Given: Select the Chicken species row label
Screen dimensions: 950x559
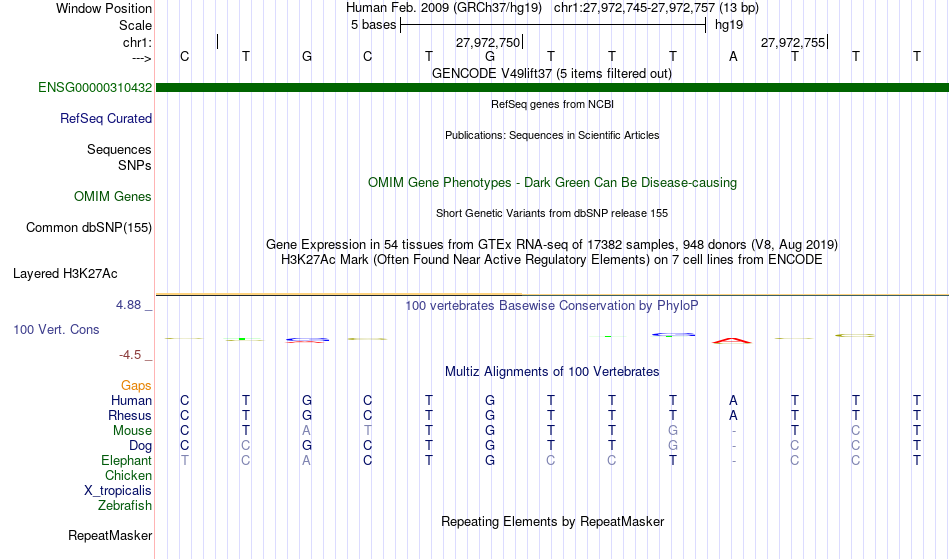Looking at the screenshot, I should (128, 475).
